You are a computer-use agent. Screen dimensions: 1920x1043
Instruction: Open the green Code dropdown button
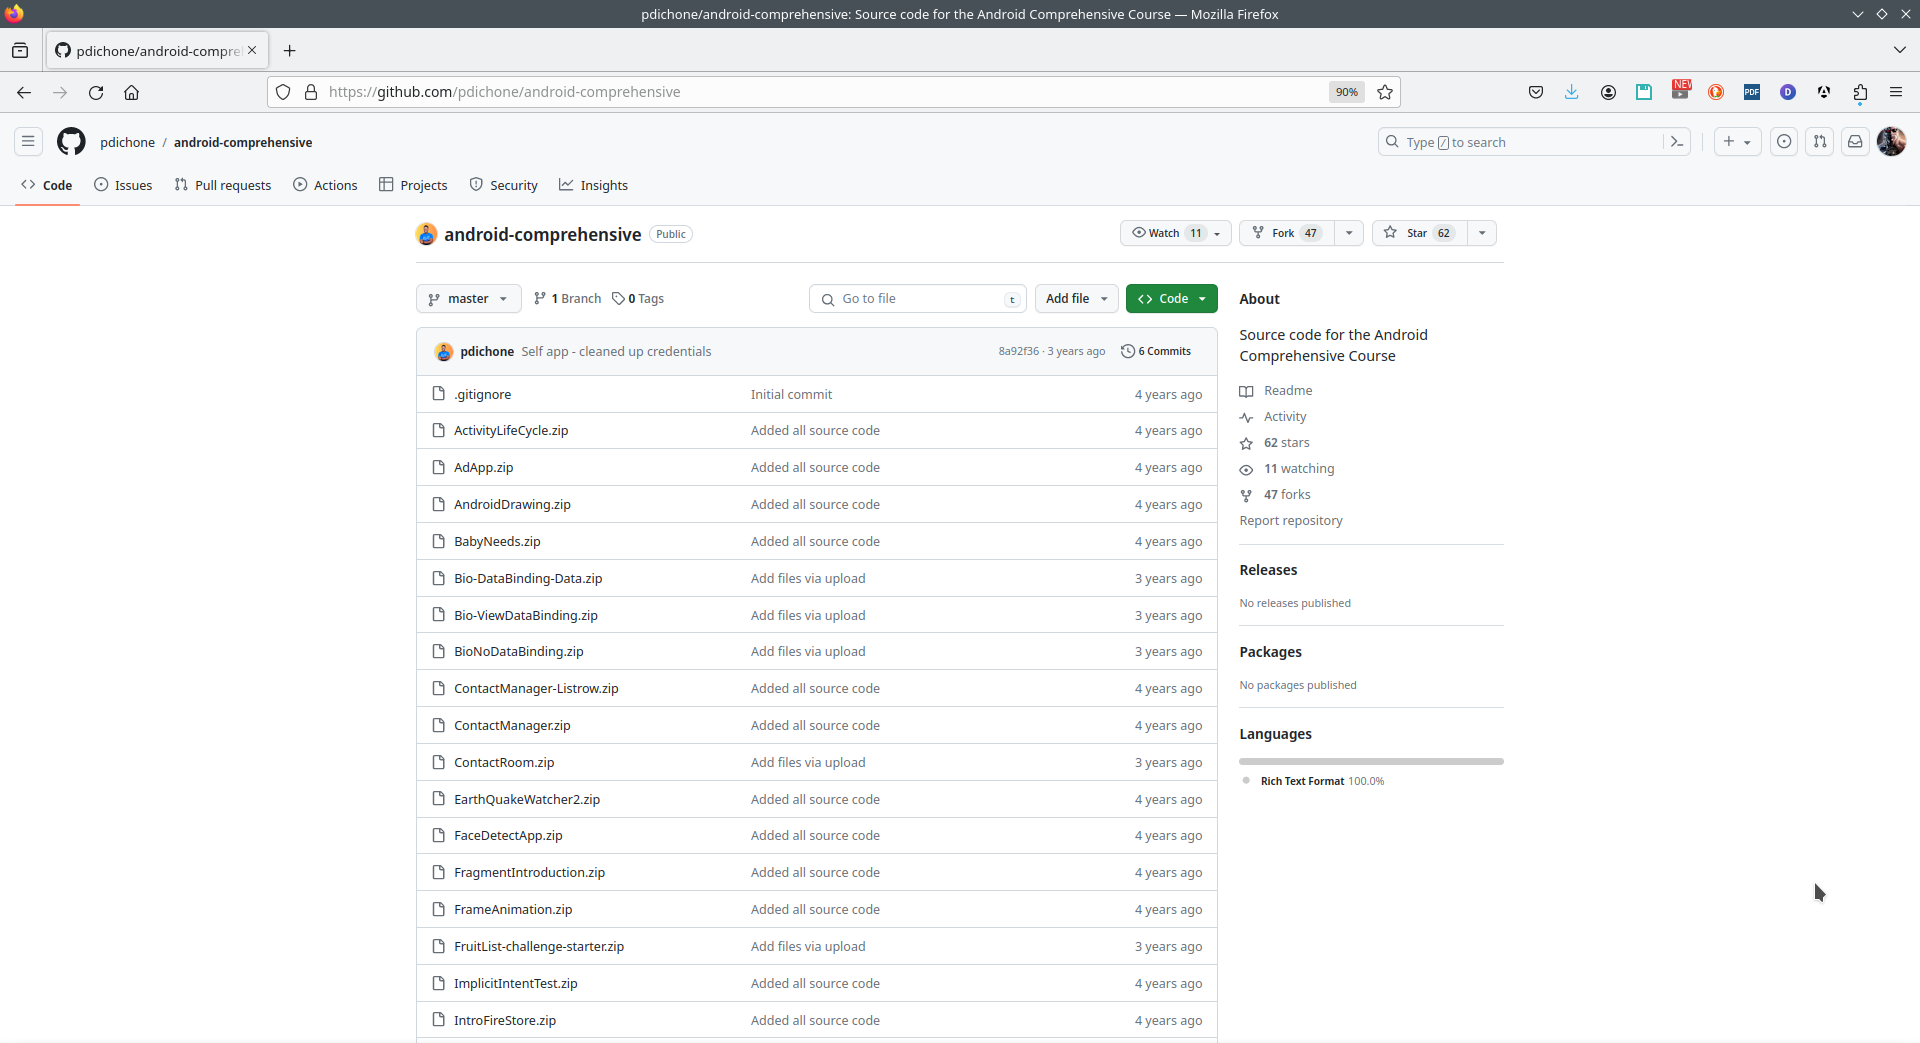point(1171,299)
